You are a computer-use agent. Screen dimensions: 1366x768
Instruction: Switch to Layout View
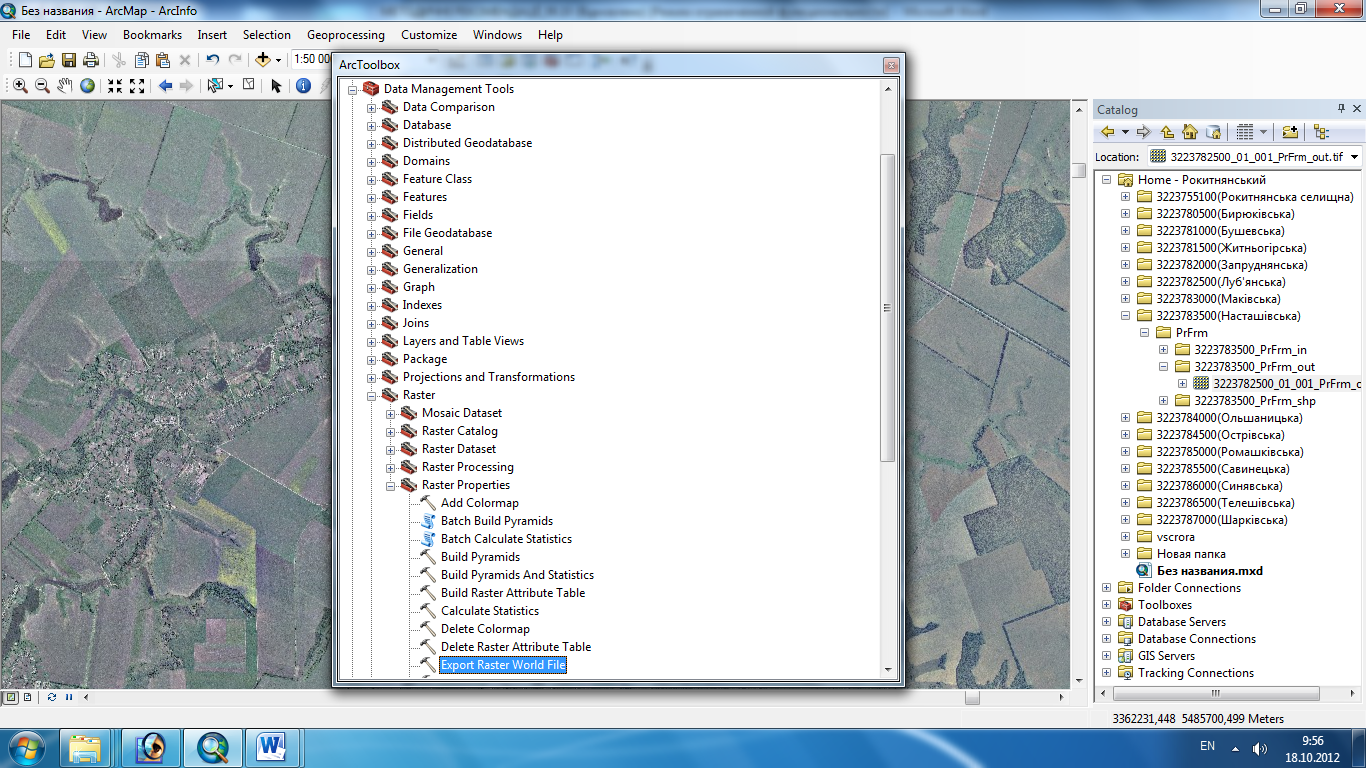pyautogui.click(x=27, y=697)
